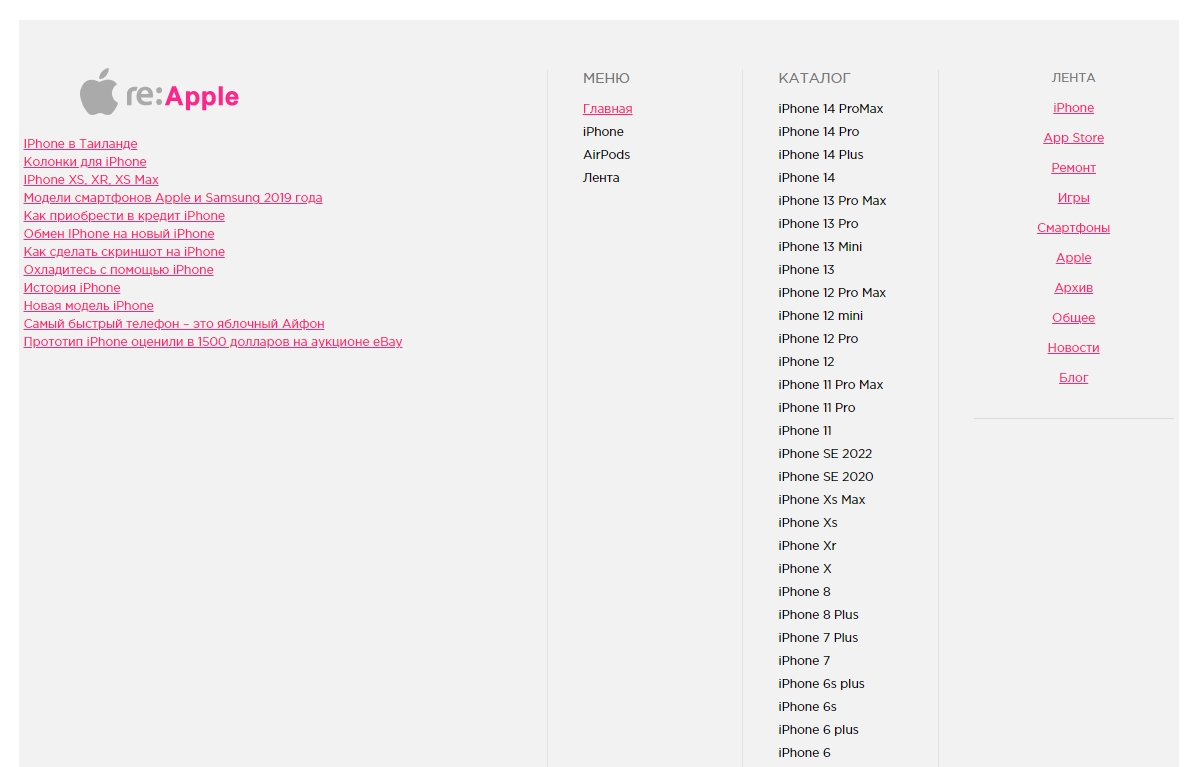Open iPhone SE 2020 catalog item
1195x767 pixels.
pos(825,477)
